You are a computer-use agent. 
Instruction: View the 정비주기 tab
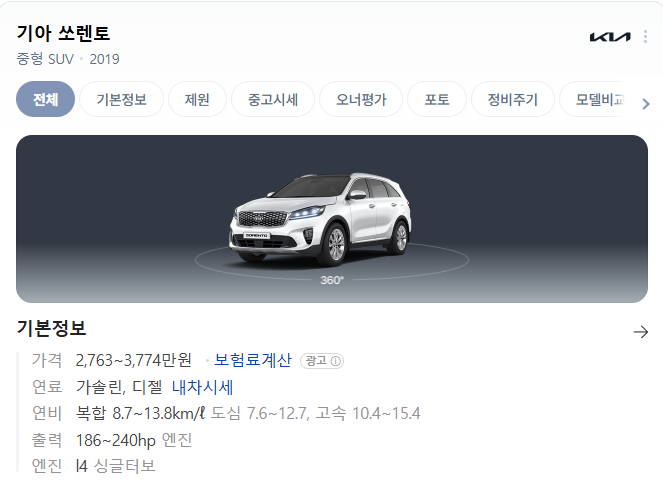point(512,99)
